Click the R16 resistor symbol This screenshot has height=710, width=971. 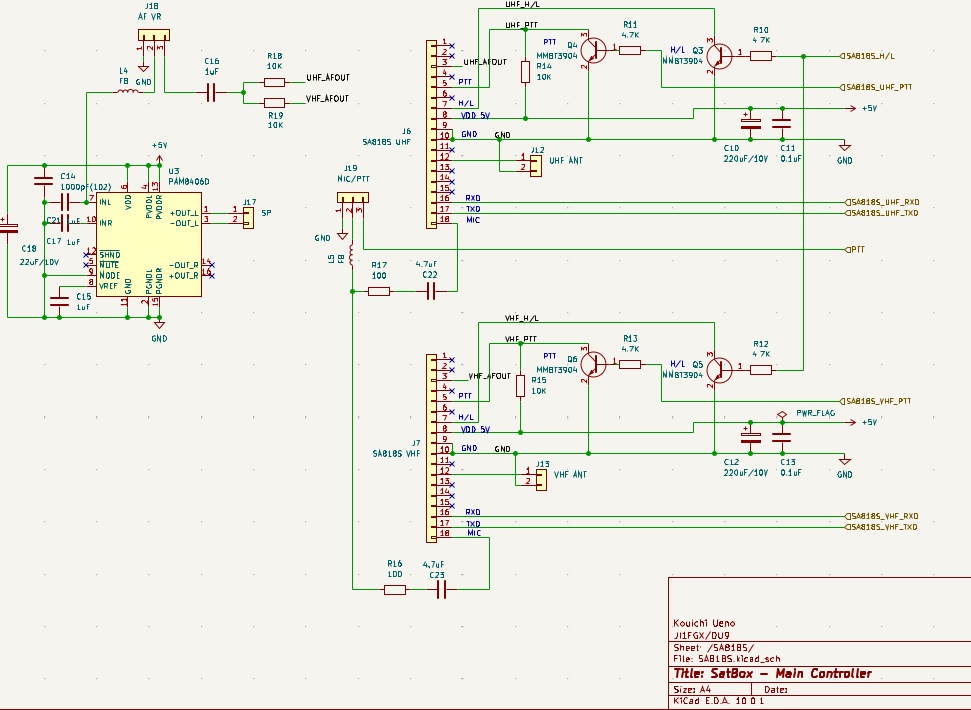[395, 590]
